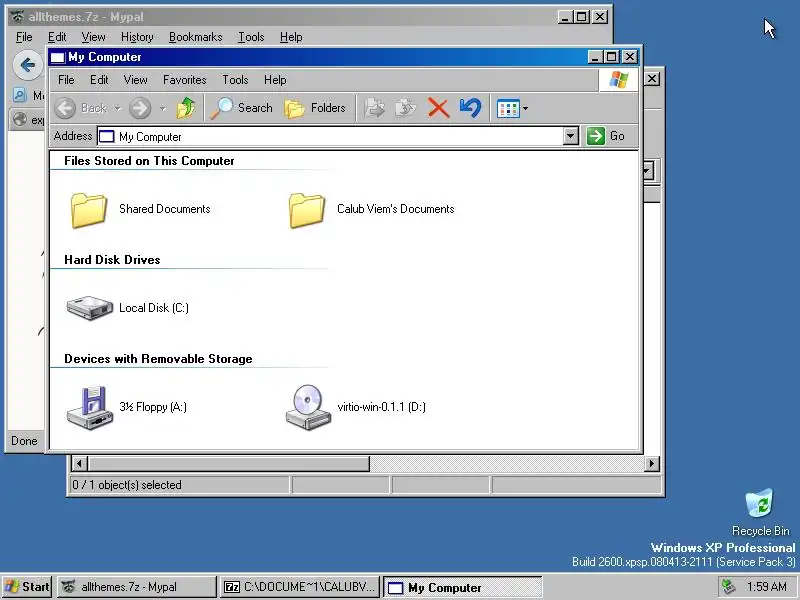Select the Local Disk (C:) drive icon
Screen dimensions: 800x600
pyautogui.click(x=89, y=308)
